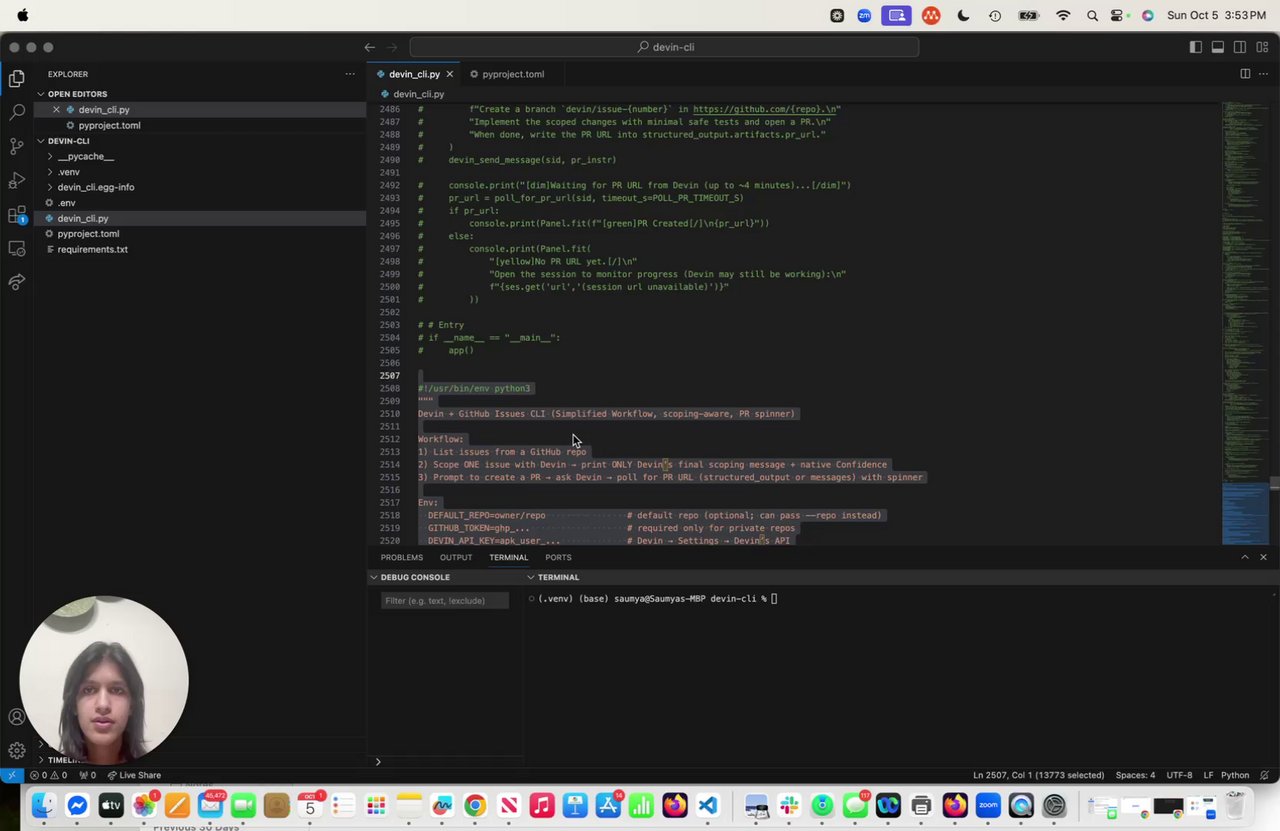The width and height of the screenshot is (1280, 831).
Task: Toggle the Primary Side Bar
Action: click(1196, 47)
